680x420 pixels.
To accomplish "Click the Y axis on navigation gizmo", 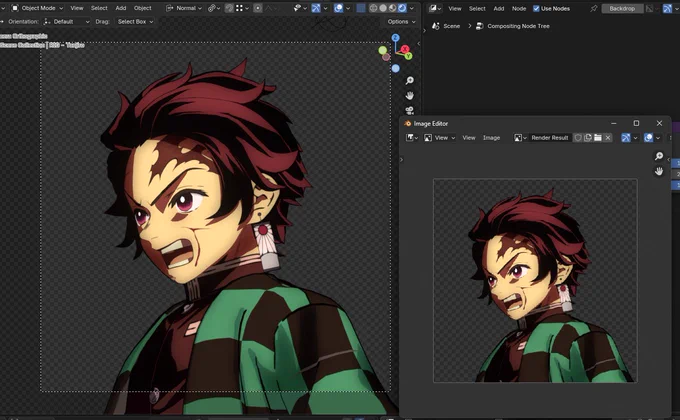I will (x=408, y=56).
